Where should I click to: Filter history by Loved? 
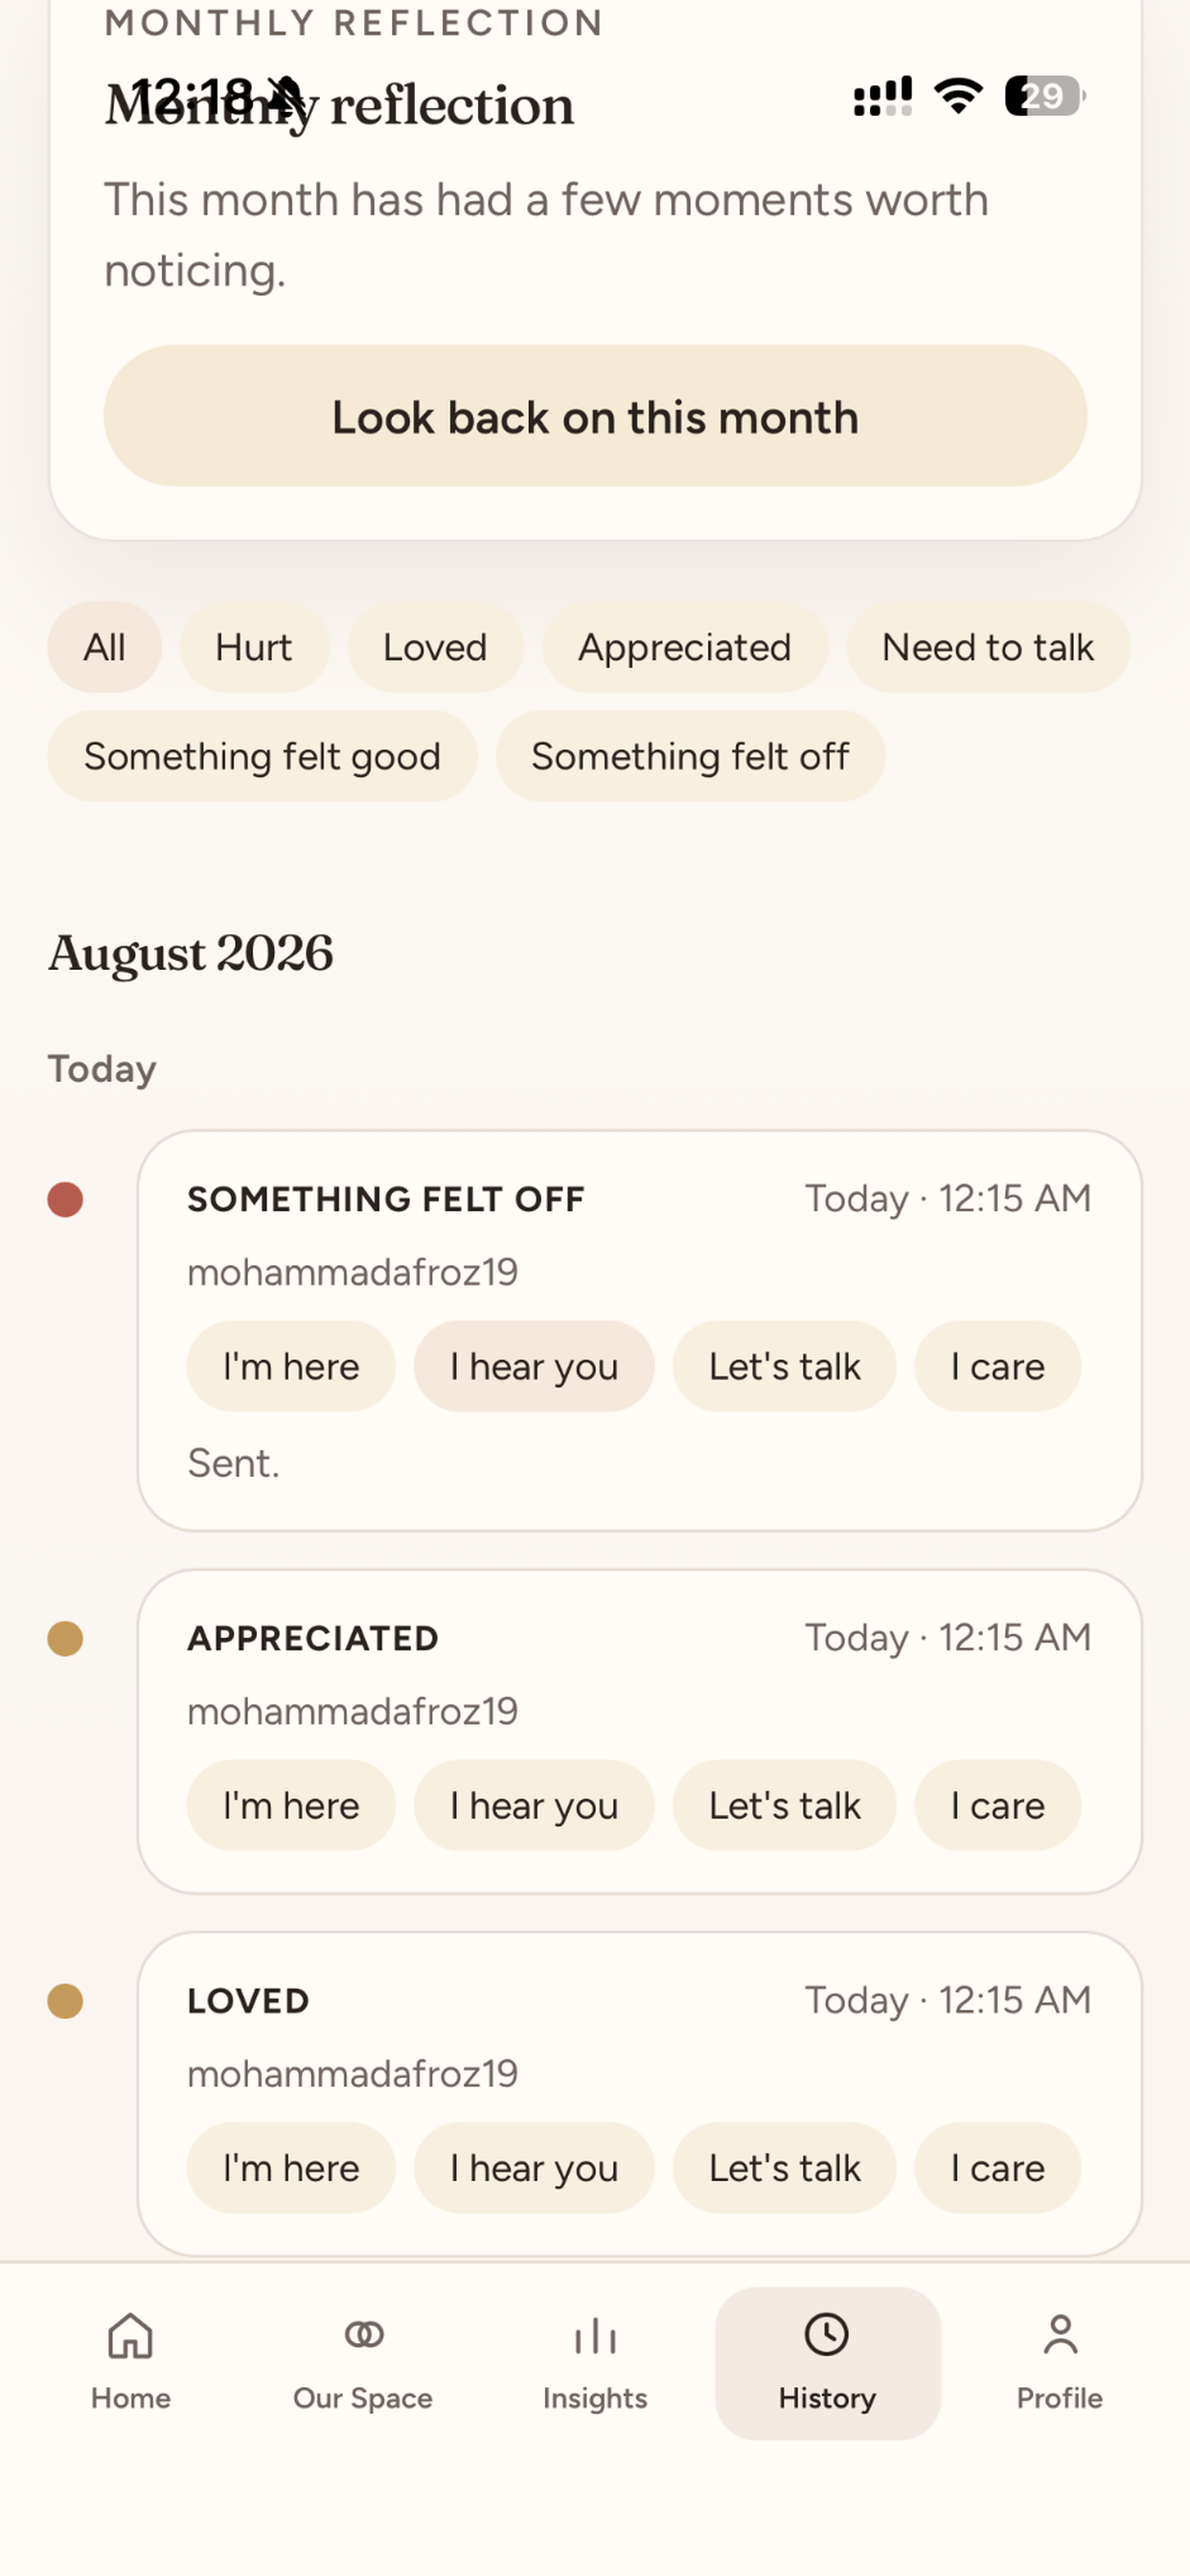(435, 647)
